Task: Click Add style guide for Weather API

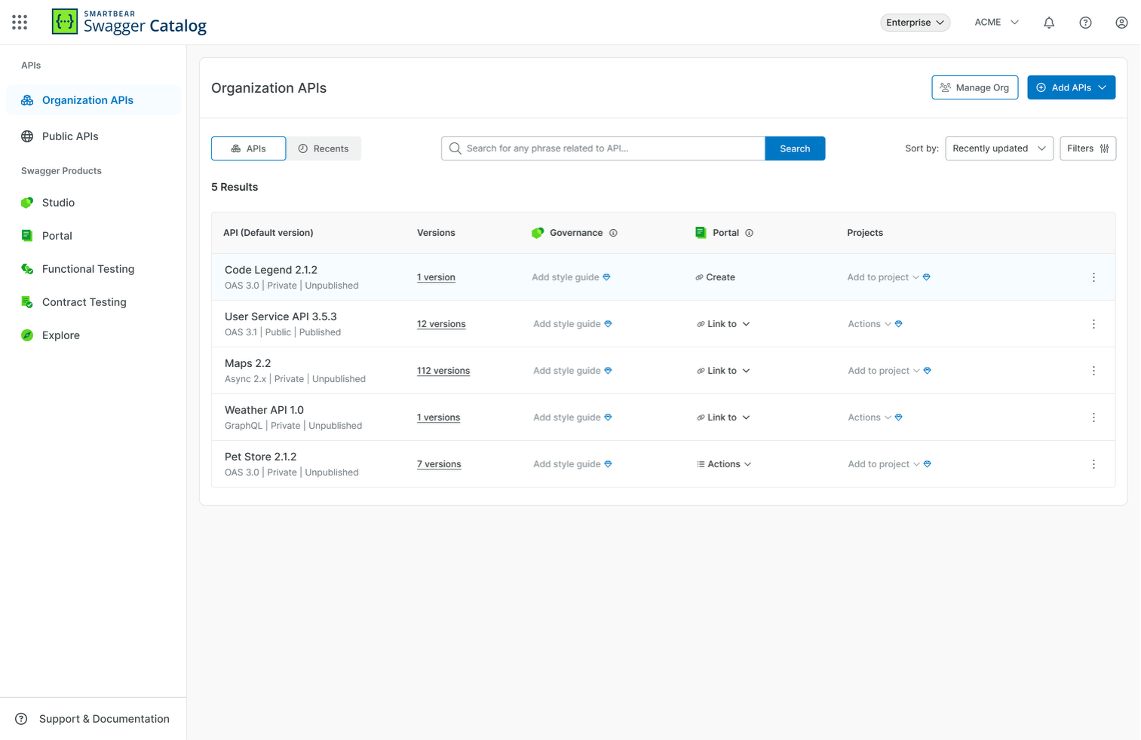Action: (x=567, y=418)
